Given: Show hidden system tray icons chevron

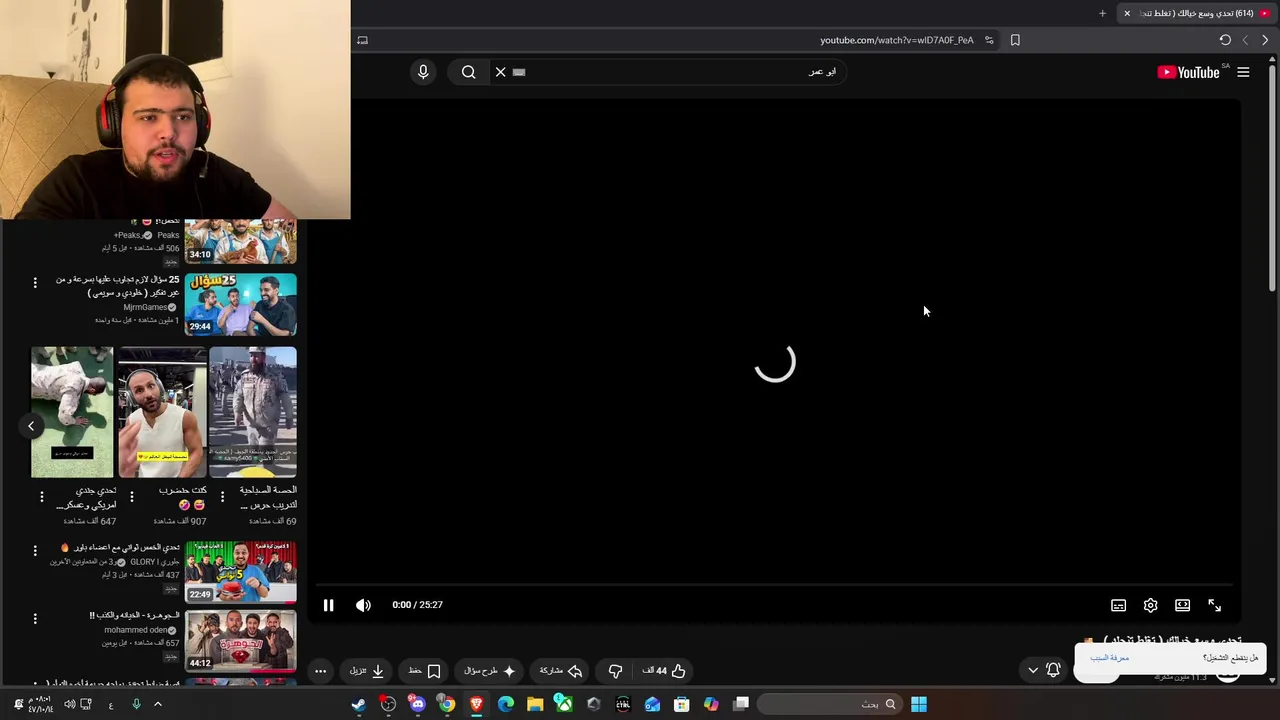Looking at the screenshot, I should [157, 704].
